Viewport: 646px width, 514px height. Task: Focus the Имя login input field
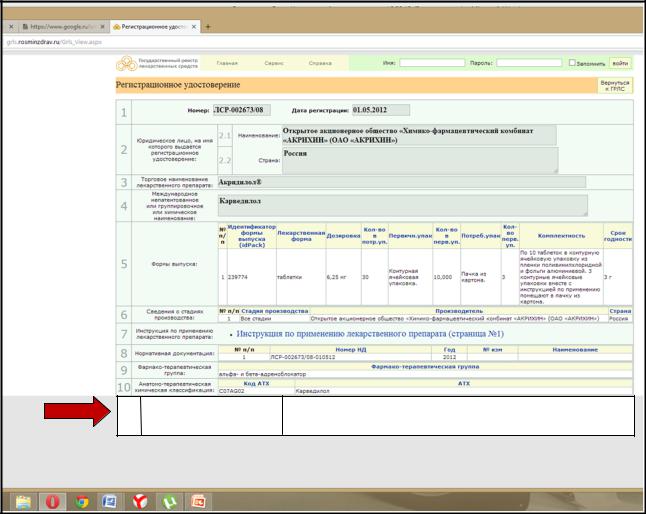[x=432, y=63]
